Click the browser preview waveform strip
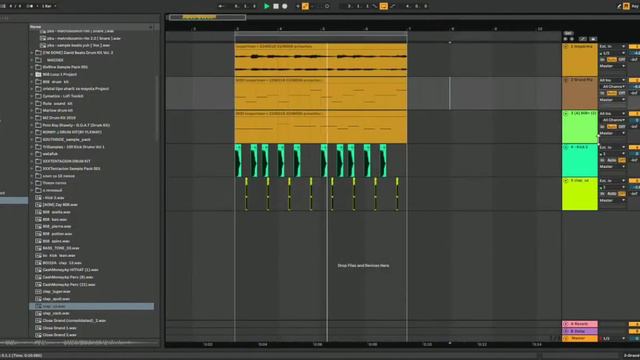 [x=80, y=342]
